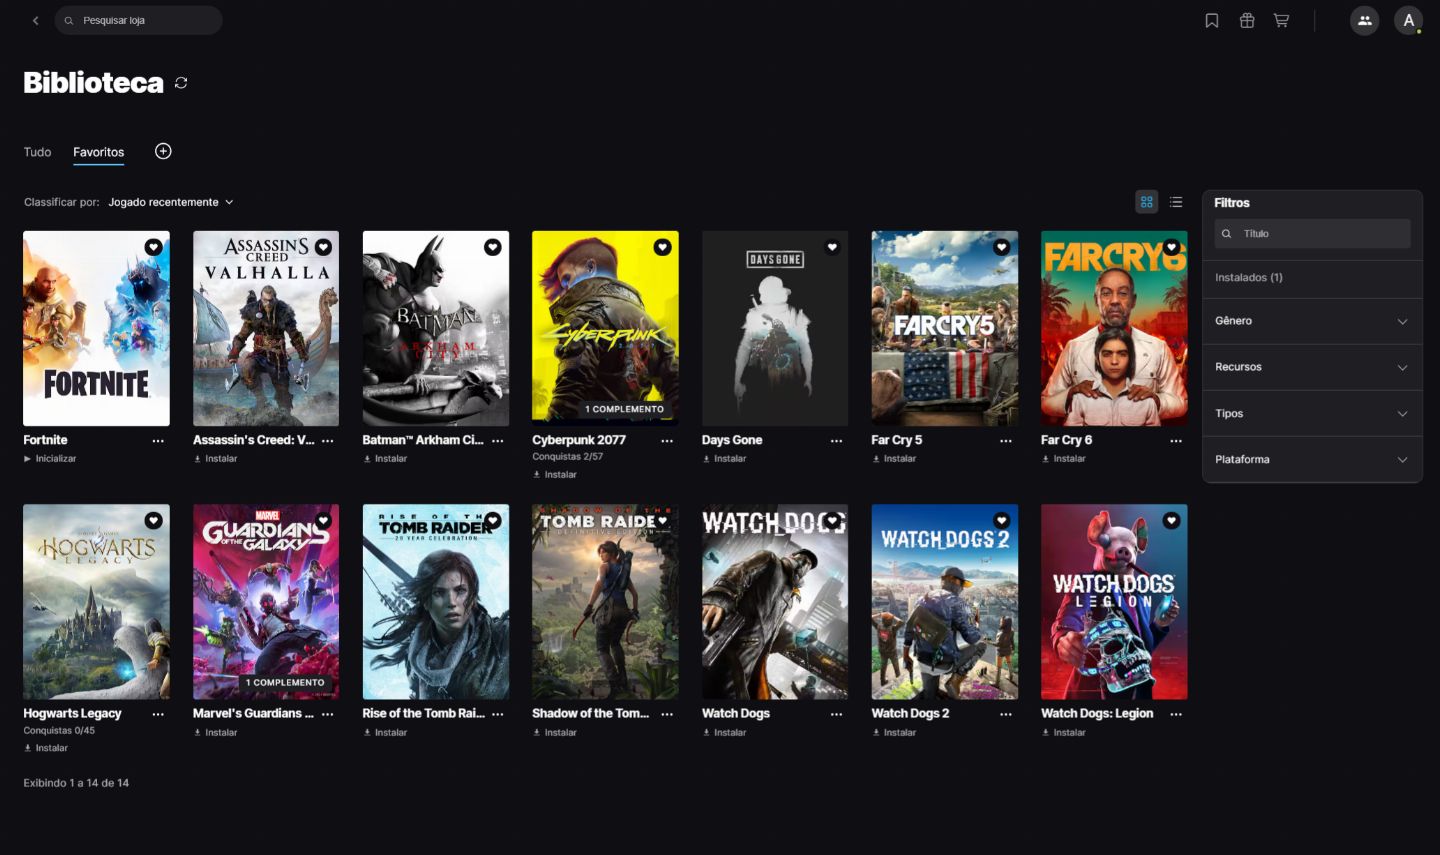The image size is (1440, 855).
Task: Toggle favorite heart on Watch Dogs: Legion
Action: pos(1171,520)
